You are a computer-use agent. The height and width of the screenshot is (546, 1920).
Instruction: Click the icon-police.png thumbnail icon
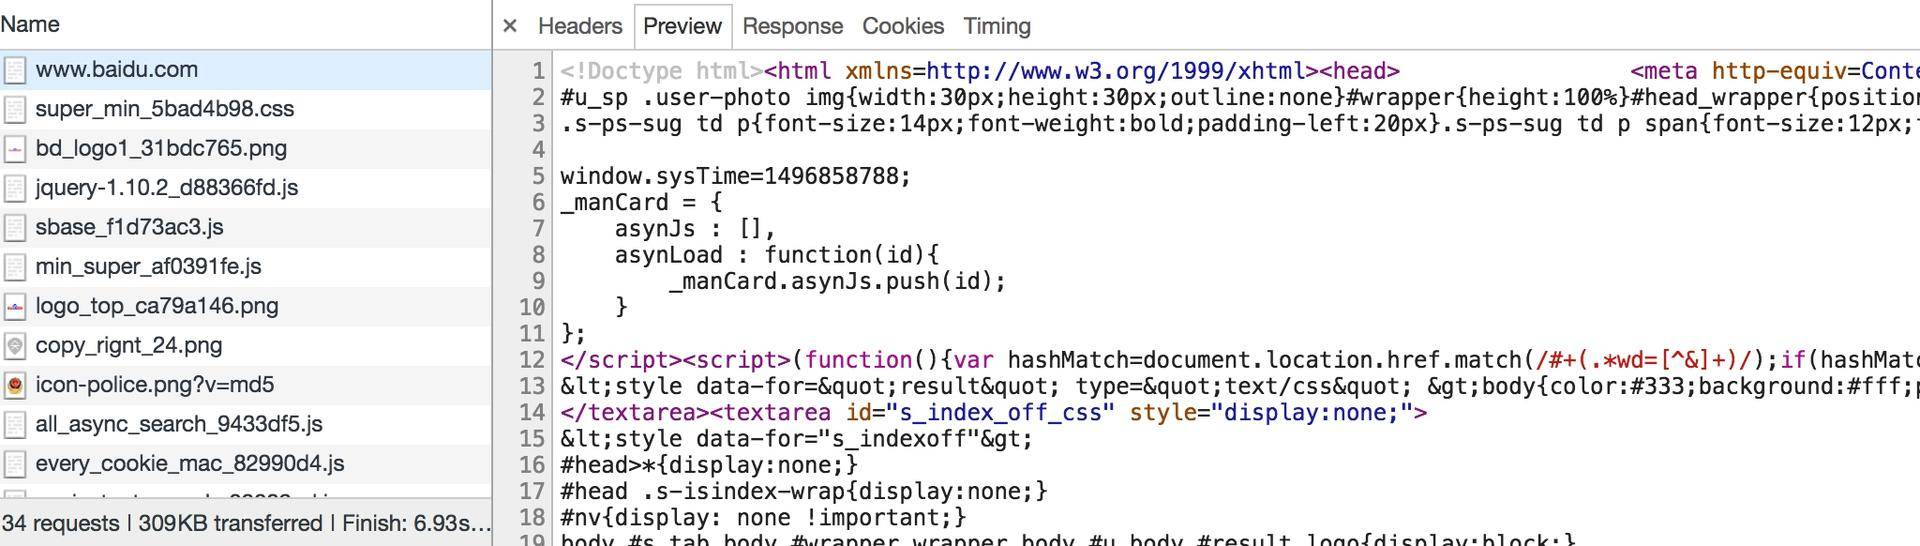pos(15,385)
